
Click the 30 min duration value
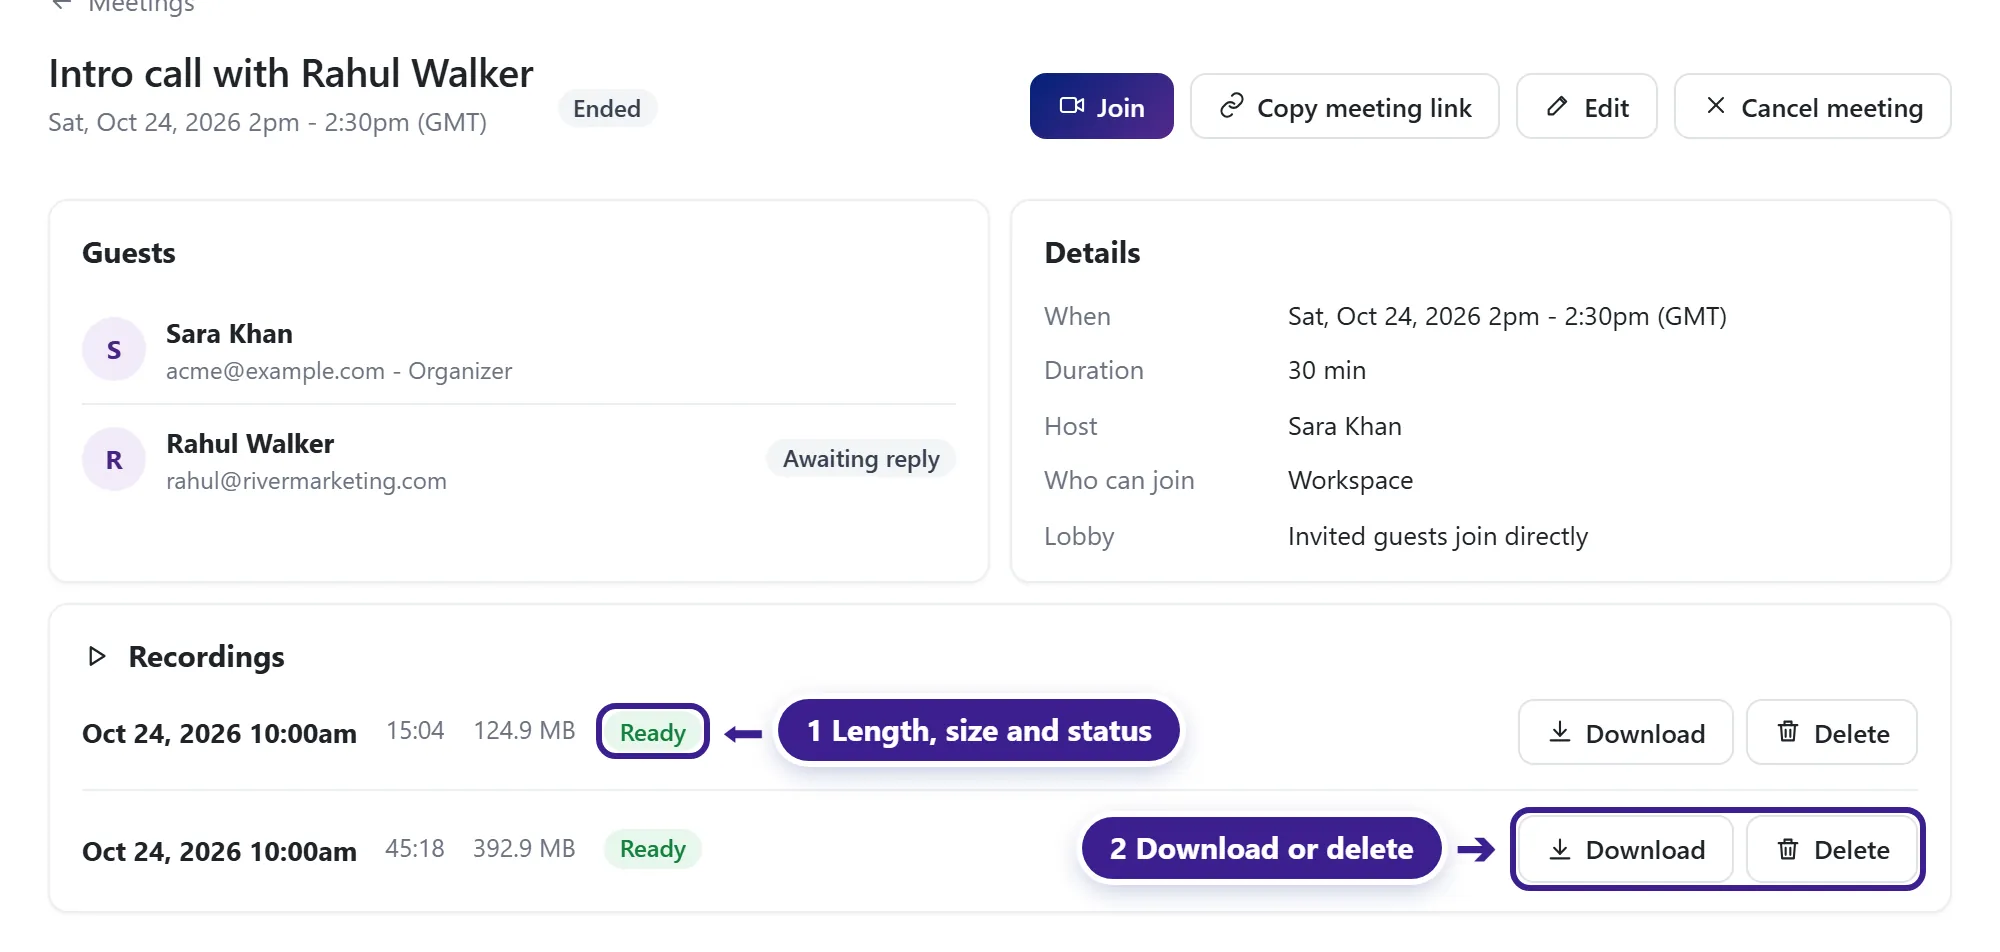tap(1326, 370)
